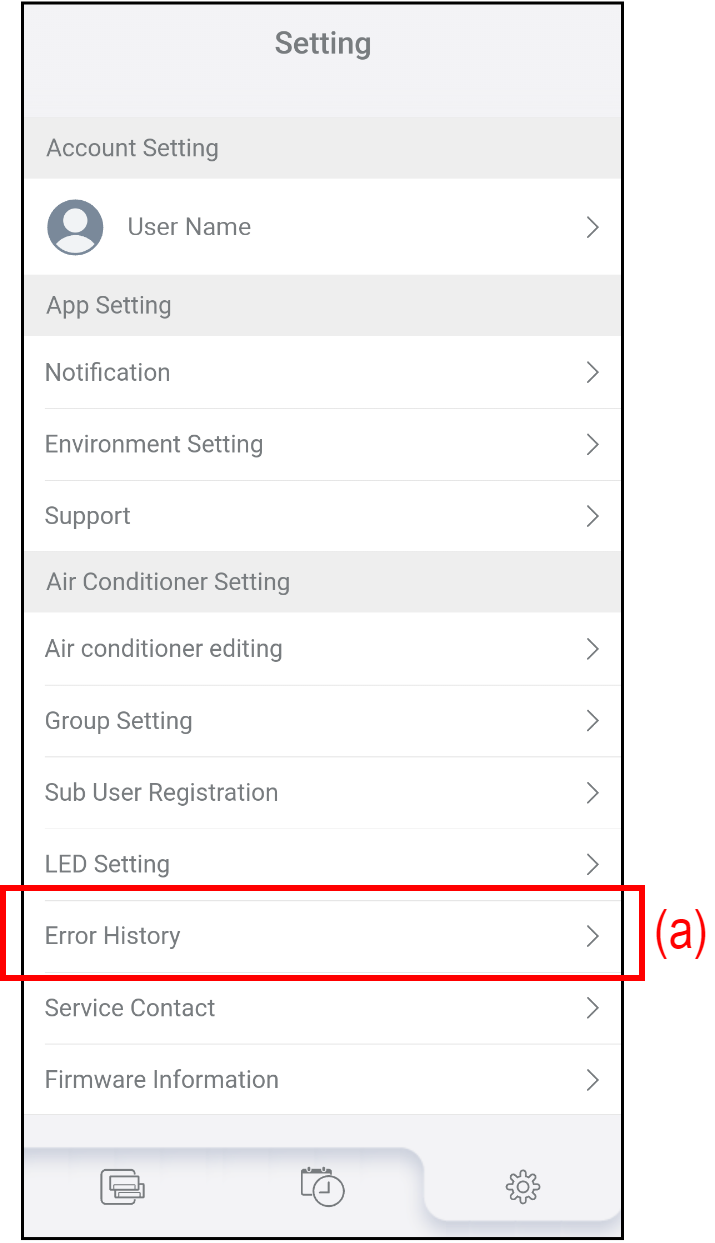This screenshot has height=1243, width=715.
Task: Tap the Error History arrow chevron
Action: 592,937
